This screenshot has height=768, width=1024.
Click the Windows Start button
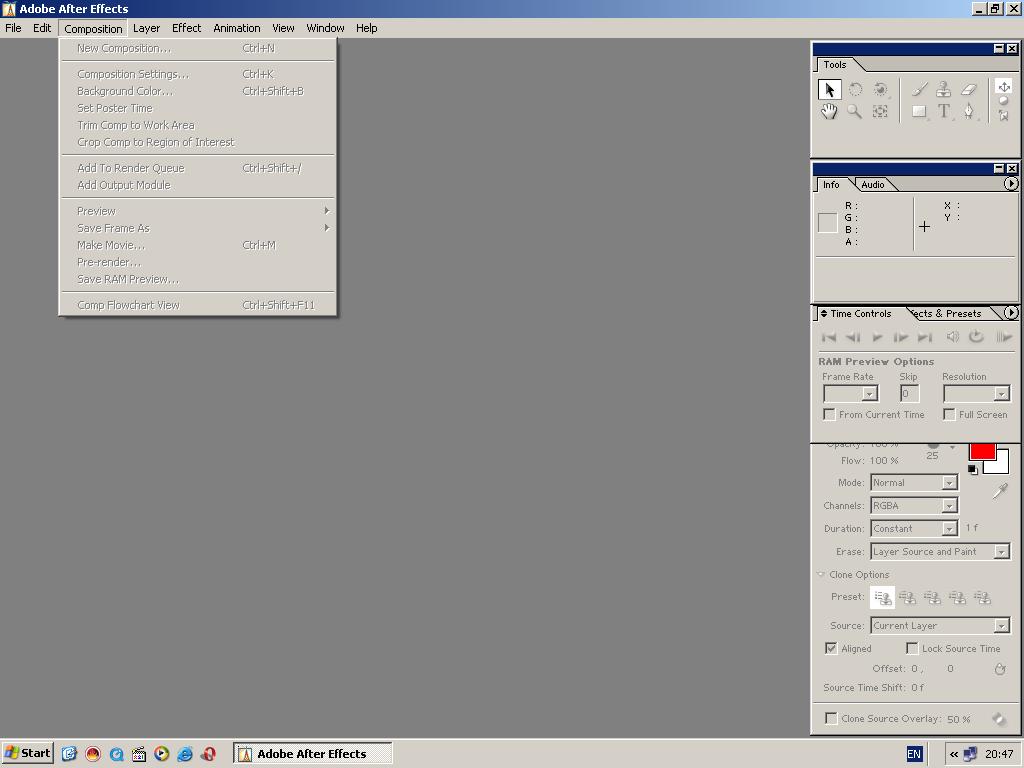pyautogui.click(x=27, y=754)
